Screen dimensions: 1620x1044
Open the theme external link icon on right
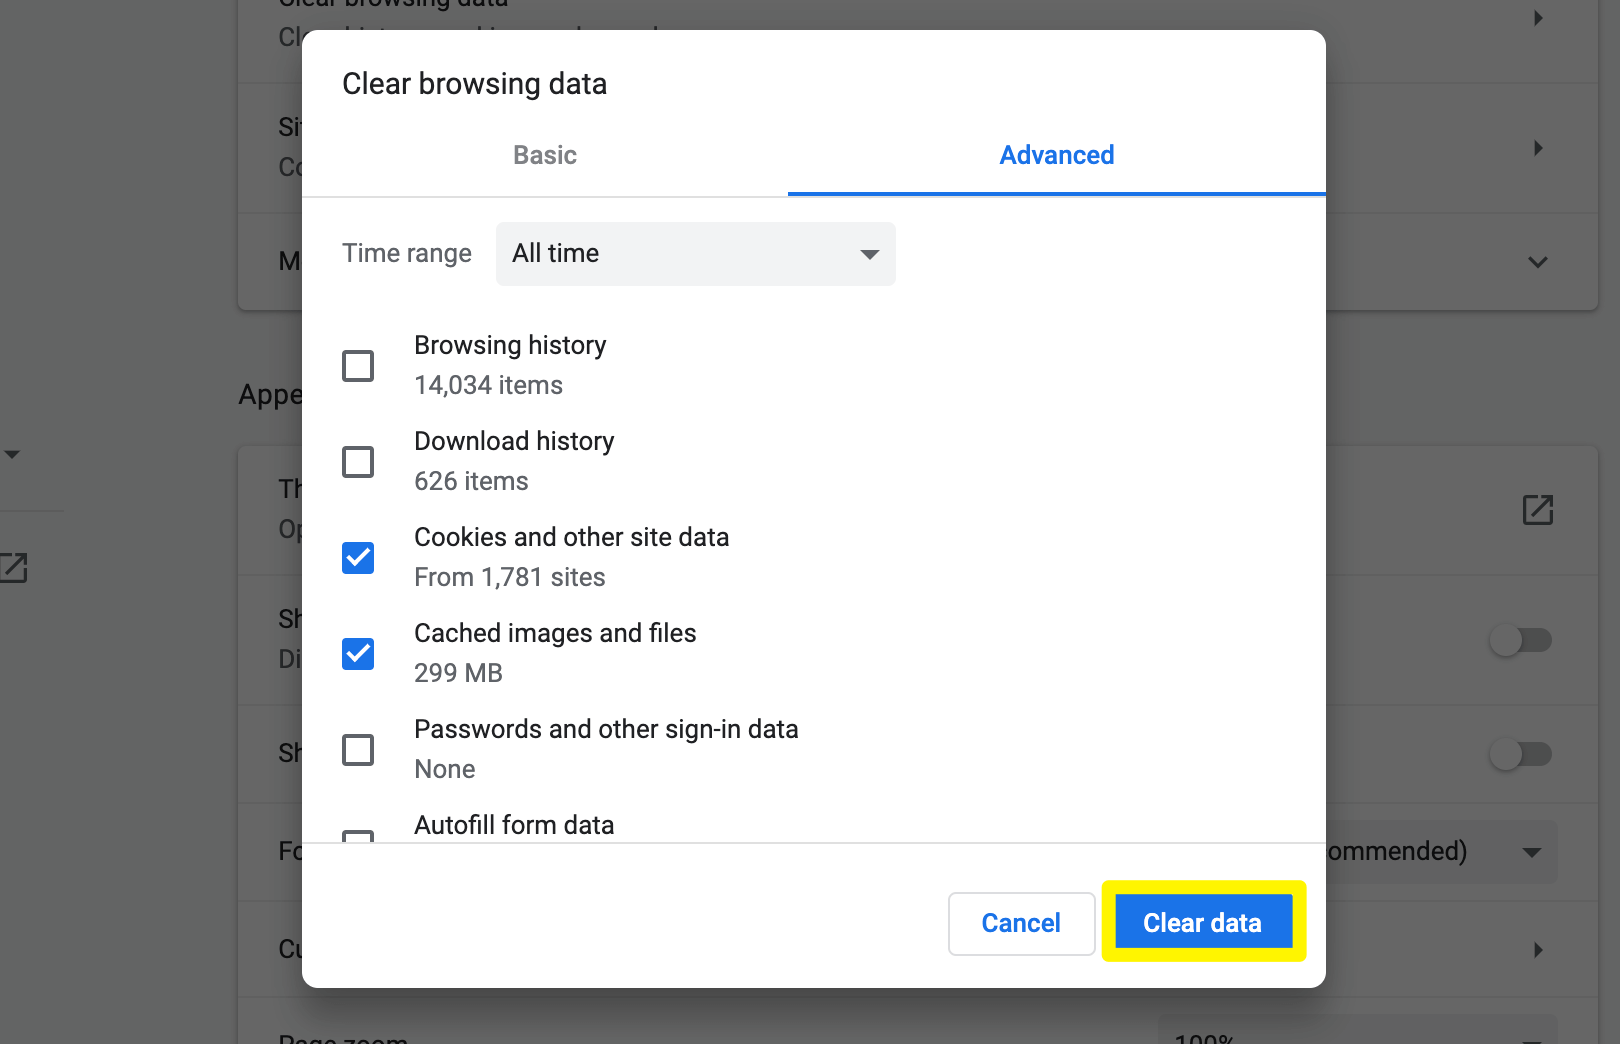click(x=1537, y=510)
